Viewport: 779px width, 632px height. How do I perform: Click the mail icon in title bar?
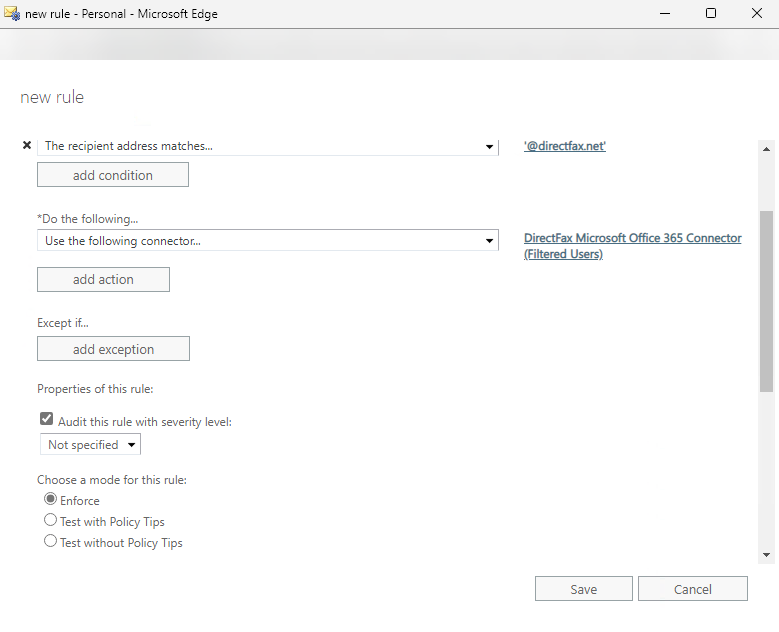point(12,14)
